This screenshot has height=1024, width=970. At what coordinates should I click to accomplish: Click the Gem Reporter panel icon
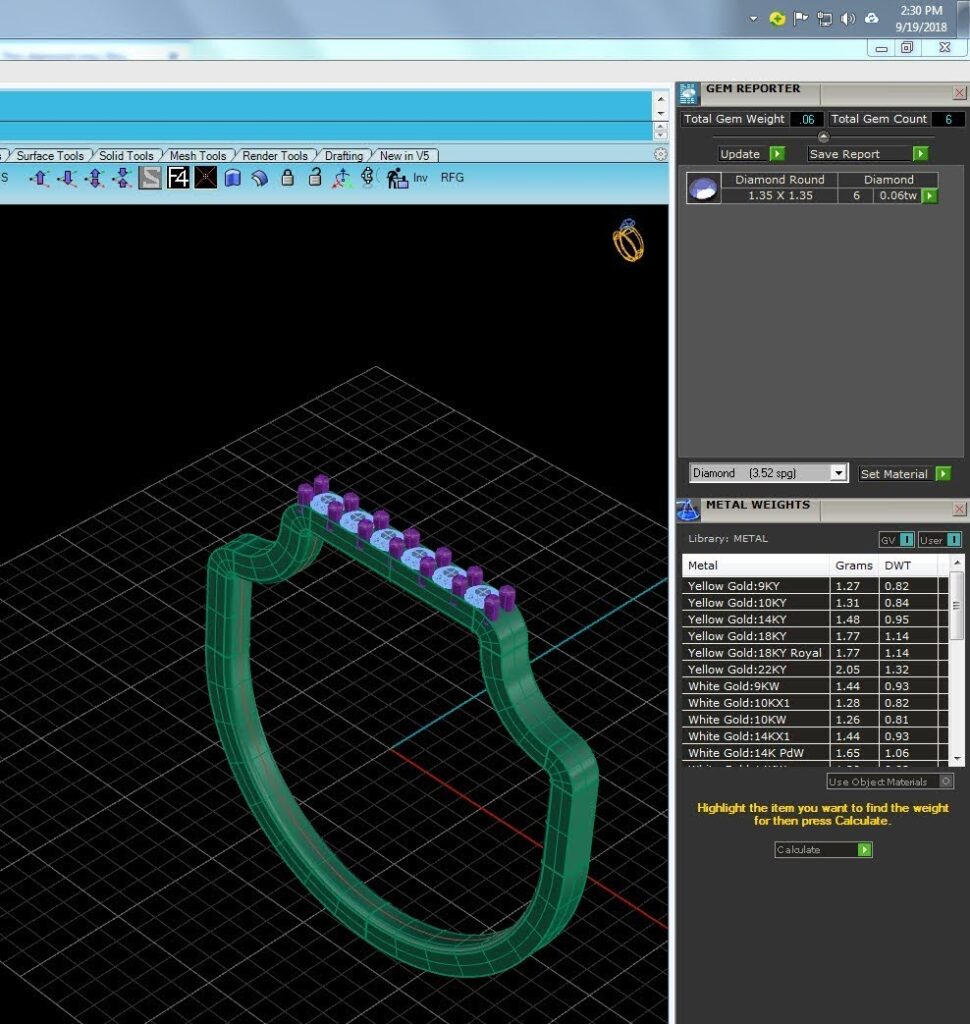click(x=688, y=94)
